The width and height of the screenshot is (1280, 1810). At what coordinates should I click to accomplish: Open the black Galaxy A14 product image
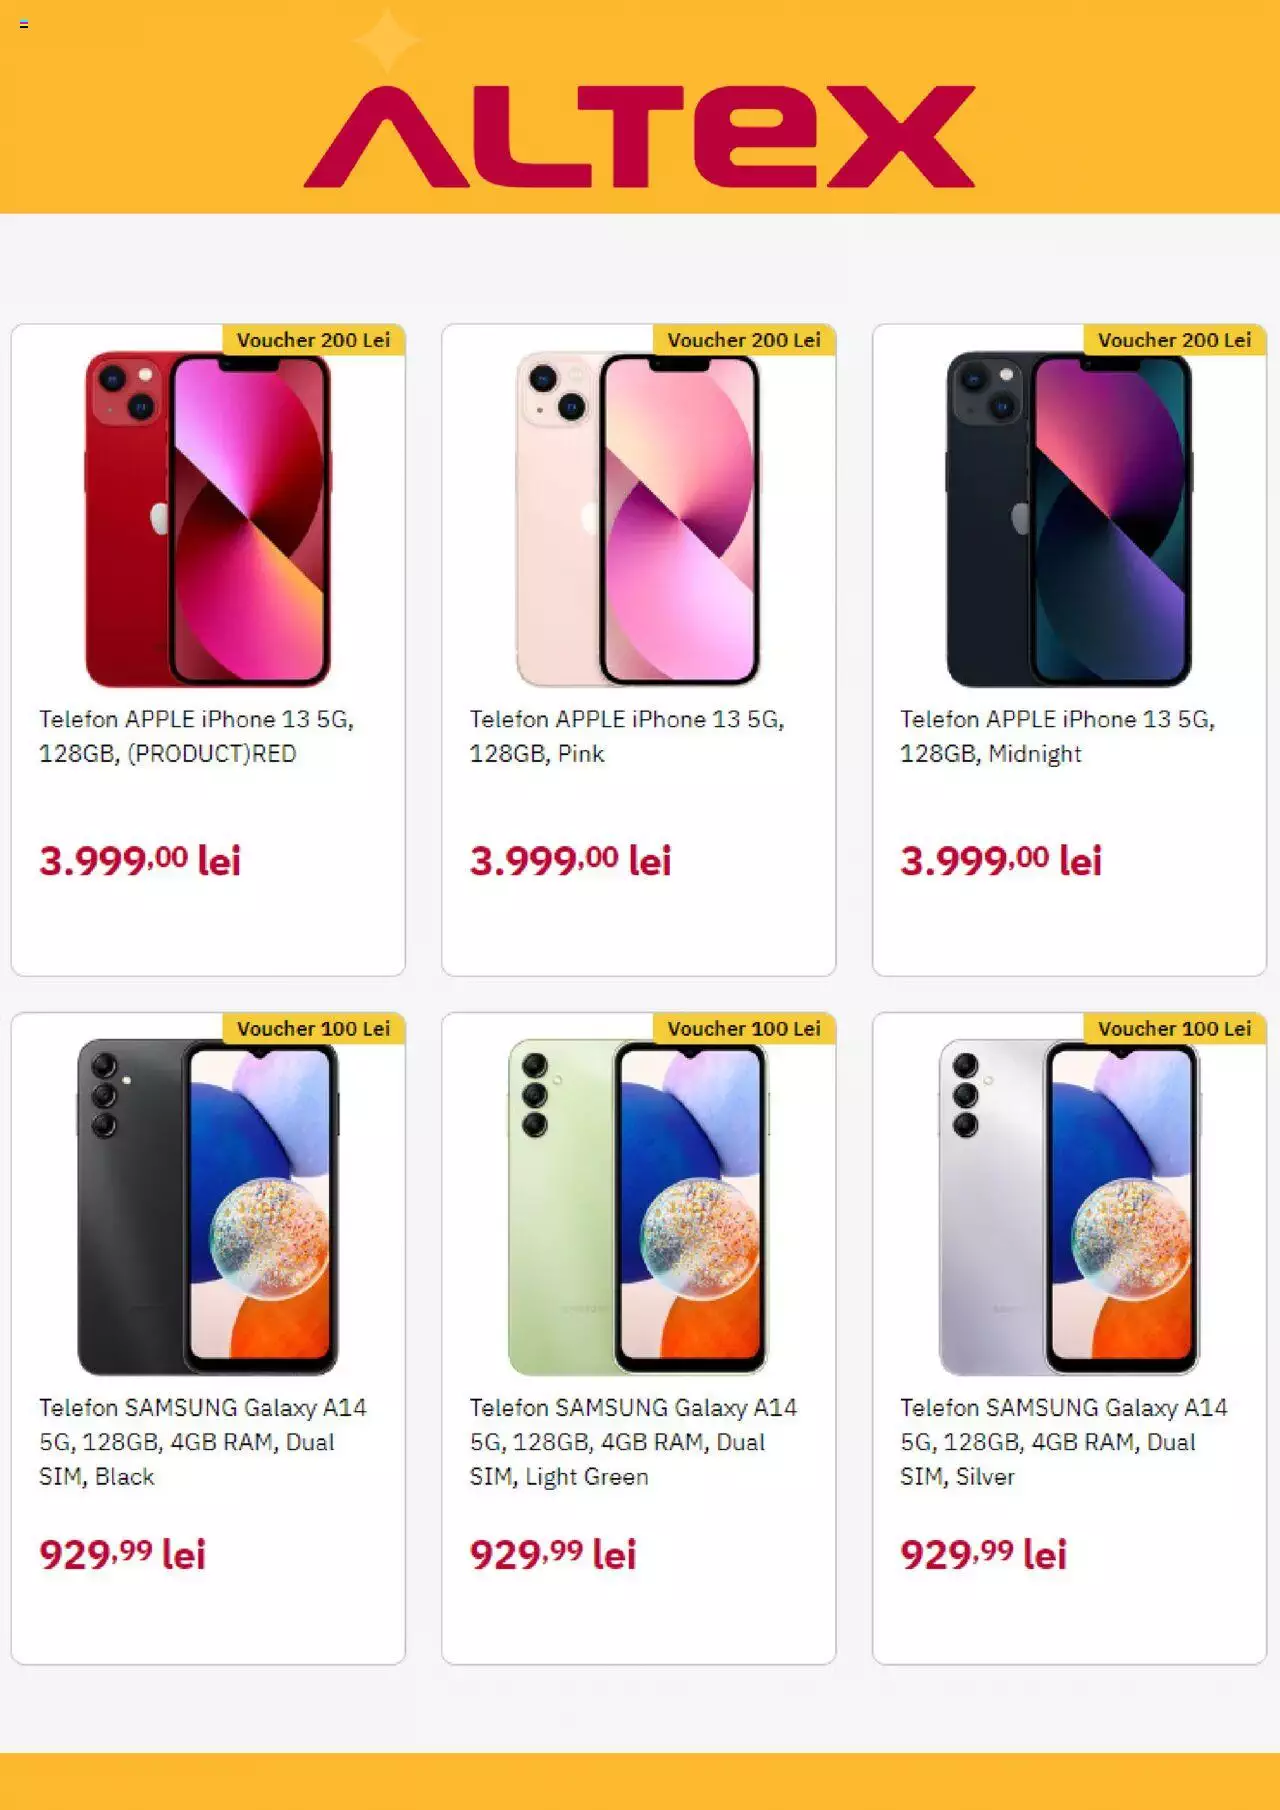click(208, 1207)
